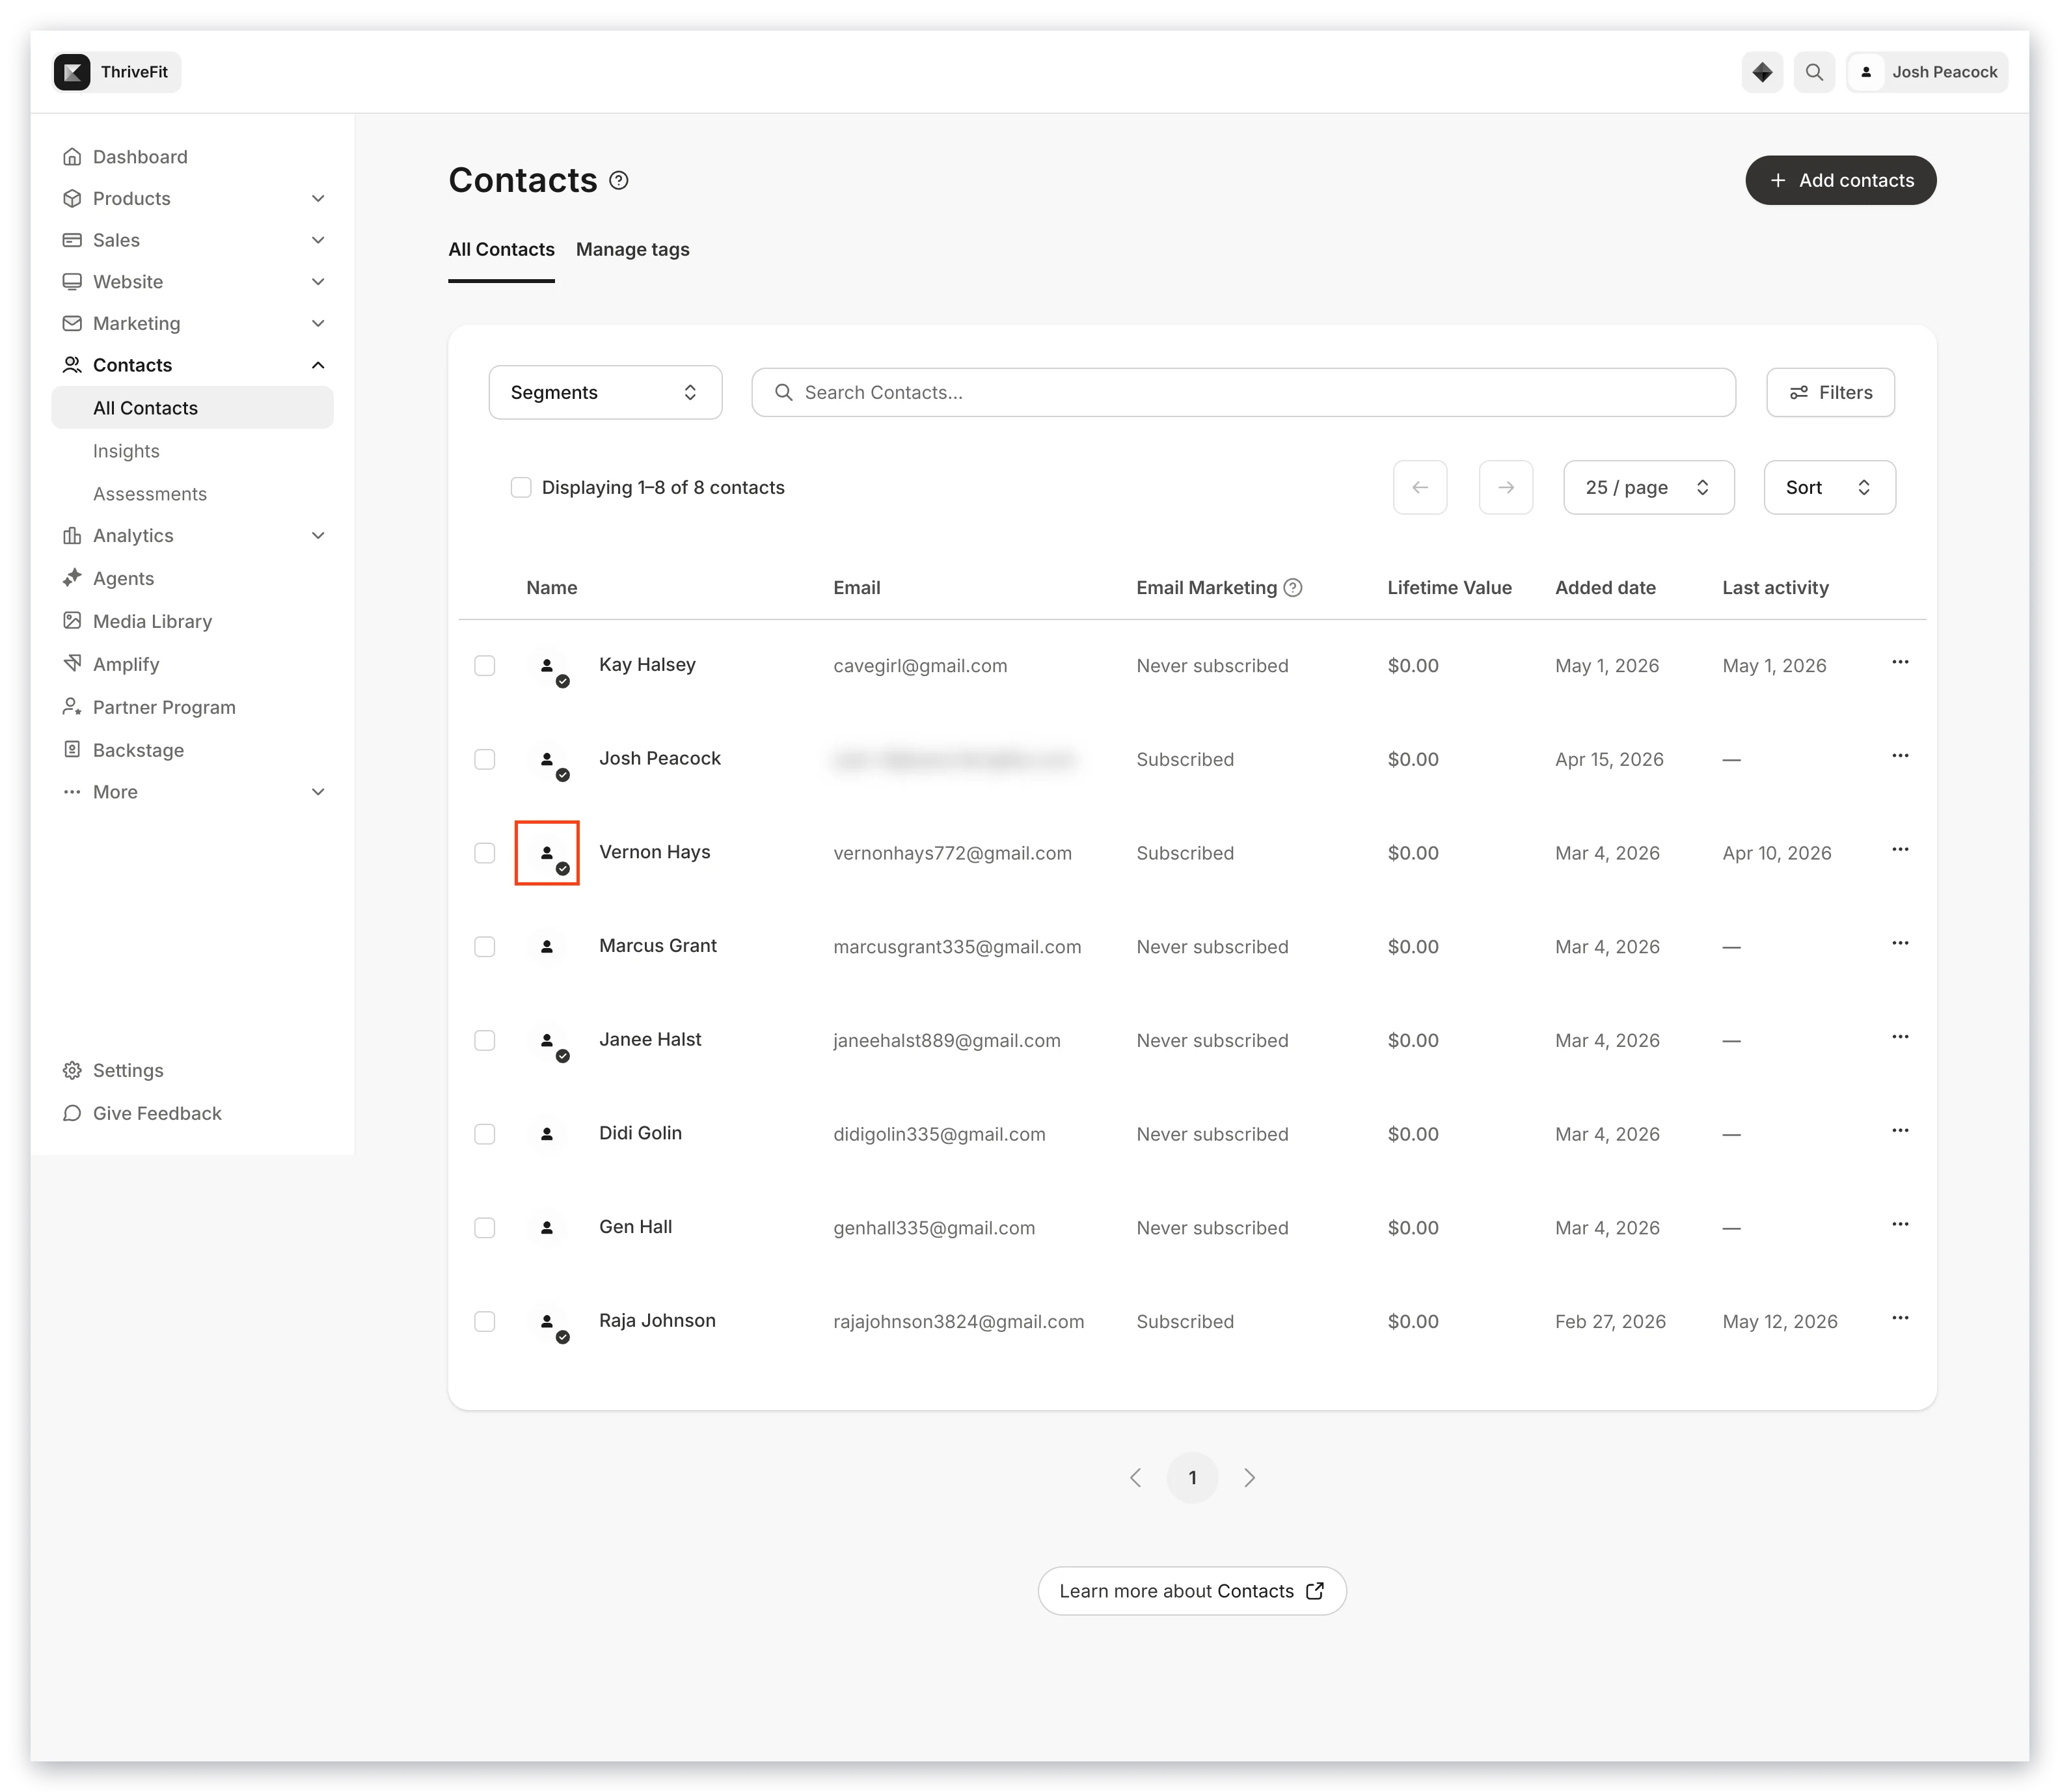The height and width of the screenshot is (1792, 2060).
Task: Click Josh Peacock's row avatar icon
Action: pyautogui.click(x=547, y=759)
